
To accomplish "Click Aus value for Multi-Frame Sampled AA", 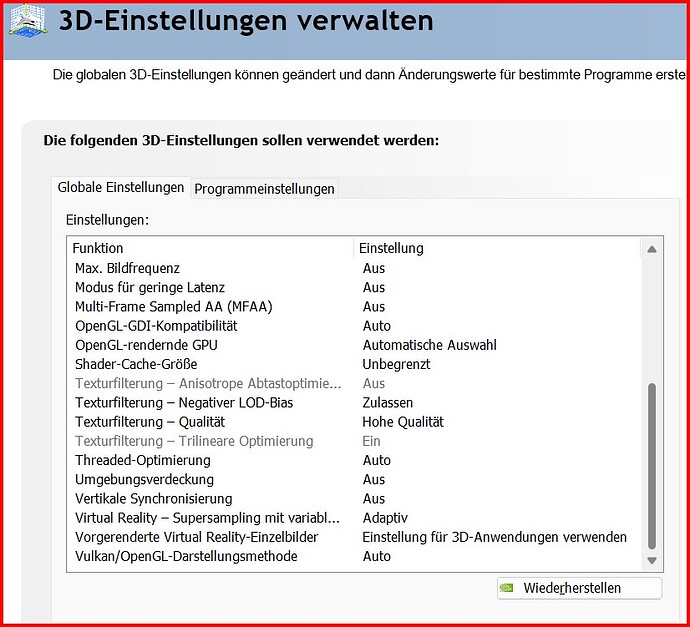I will click(374, 307).
